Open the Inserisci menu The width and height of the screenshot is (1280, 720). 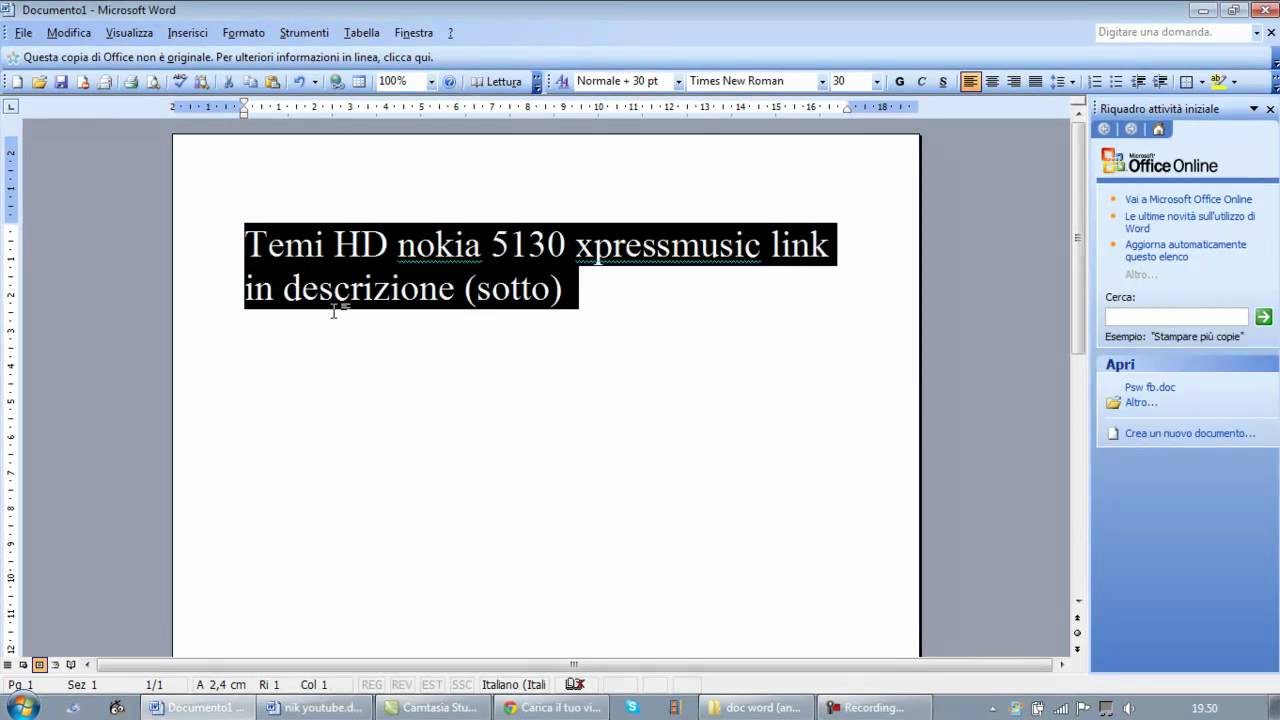point(188,33)
